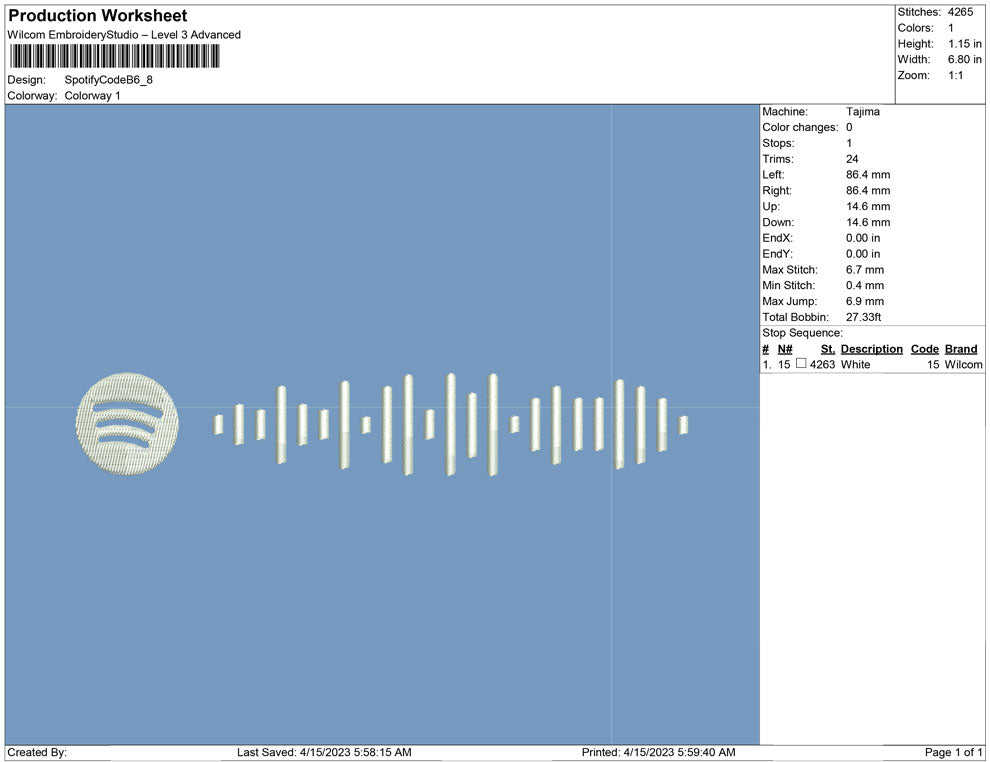Click the stitch count 4265
This screenshot has height=762, width=990.
[960, 12]
